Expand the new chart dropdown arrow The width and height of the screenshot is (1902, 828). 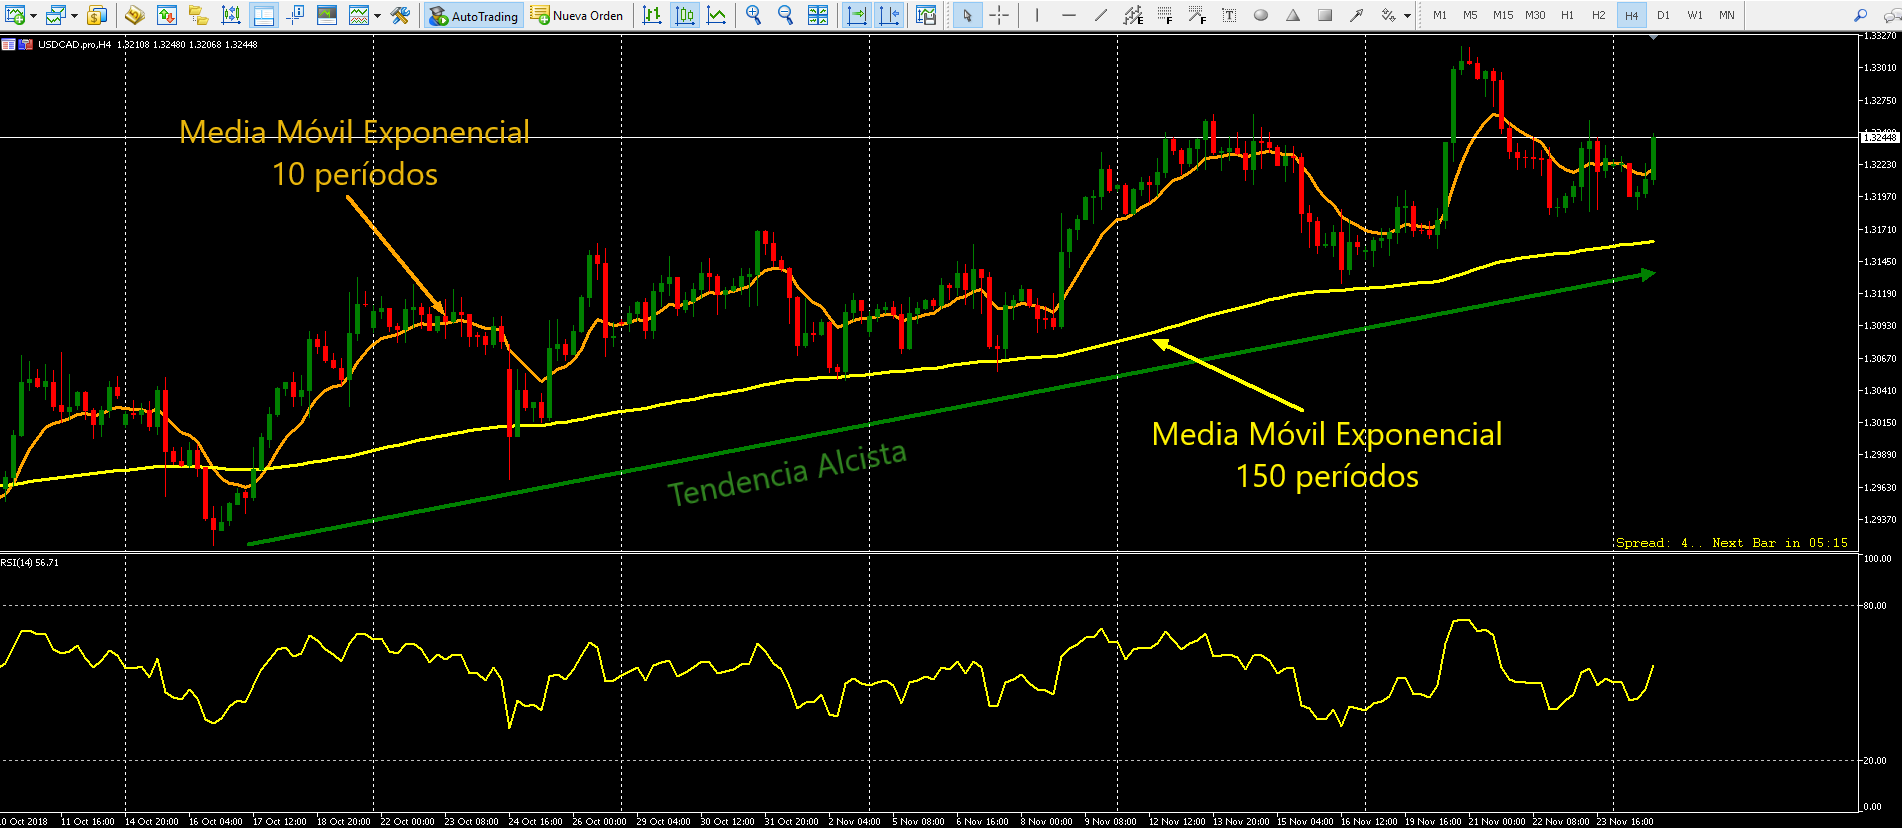[x=34, y=16]
